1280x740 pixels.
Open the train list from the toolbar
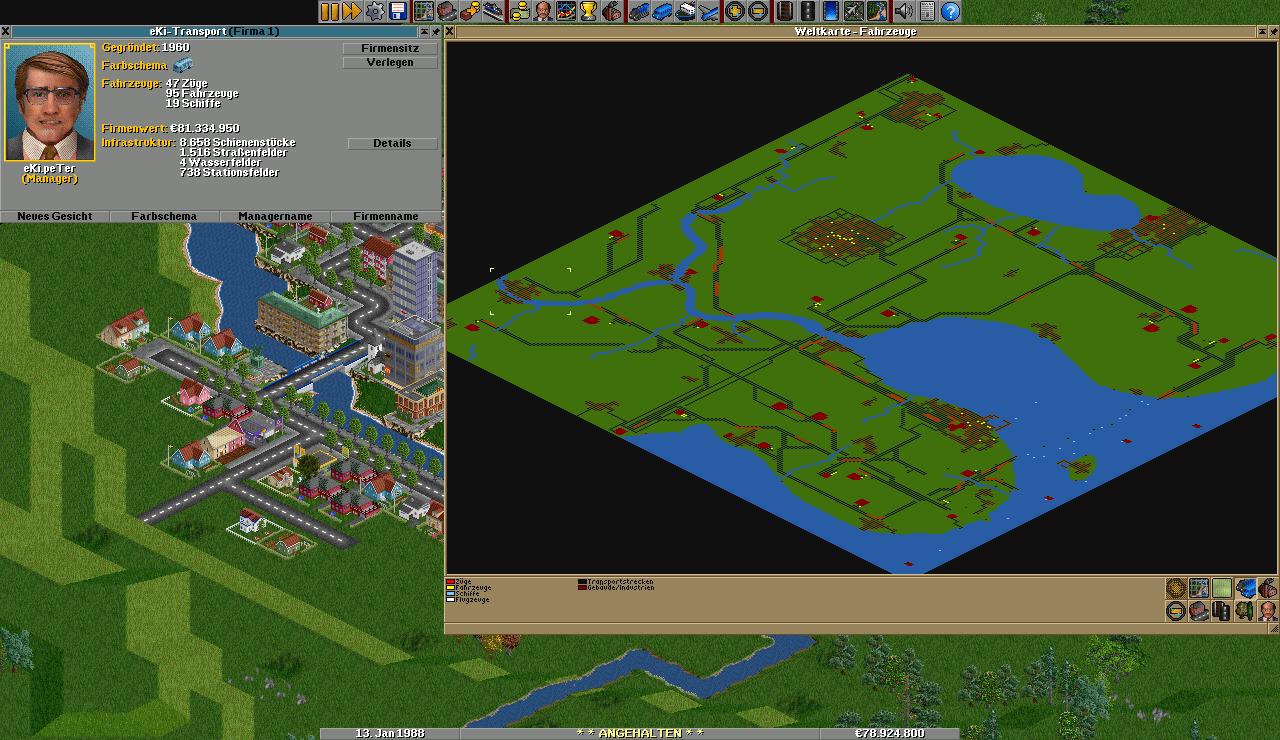[x=638, y=12]
